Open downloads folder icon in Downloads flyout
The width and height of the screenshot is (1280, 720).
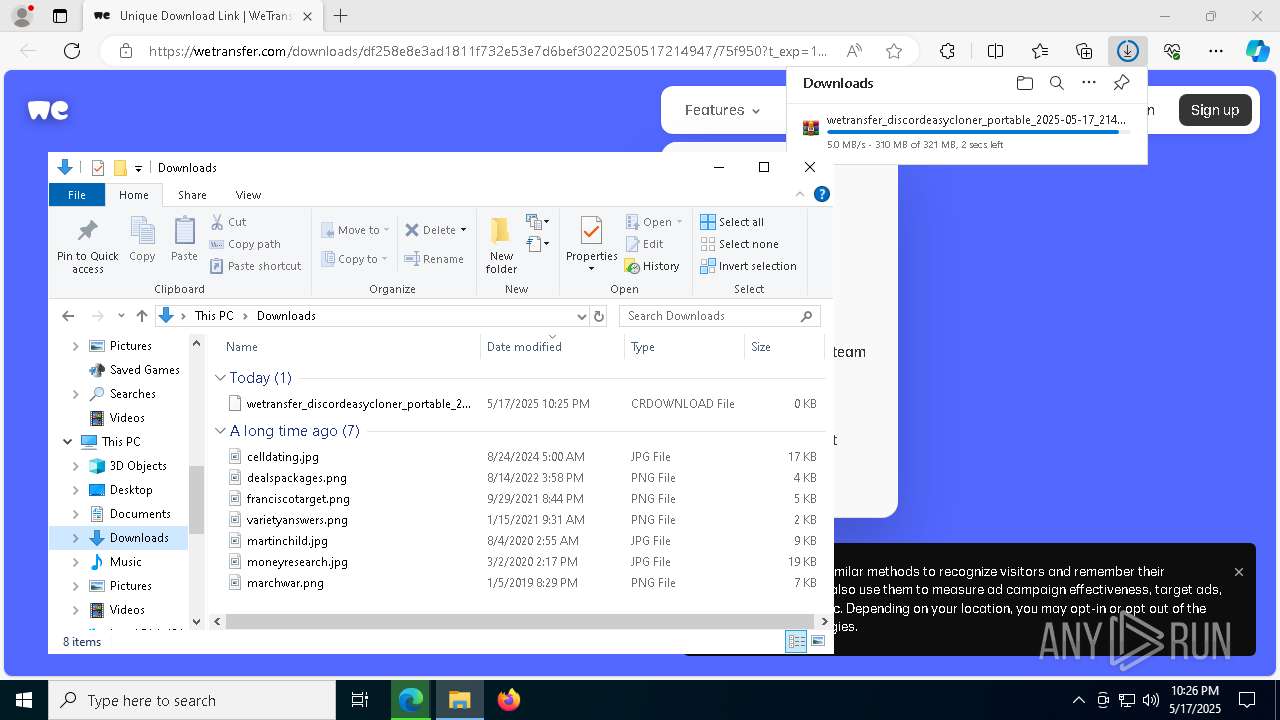coord(1024,83)
